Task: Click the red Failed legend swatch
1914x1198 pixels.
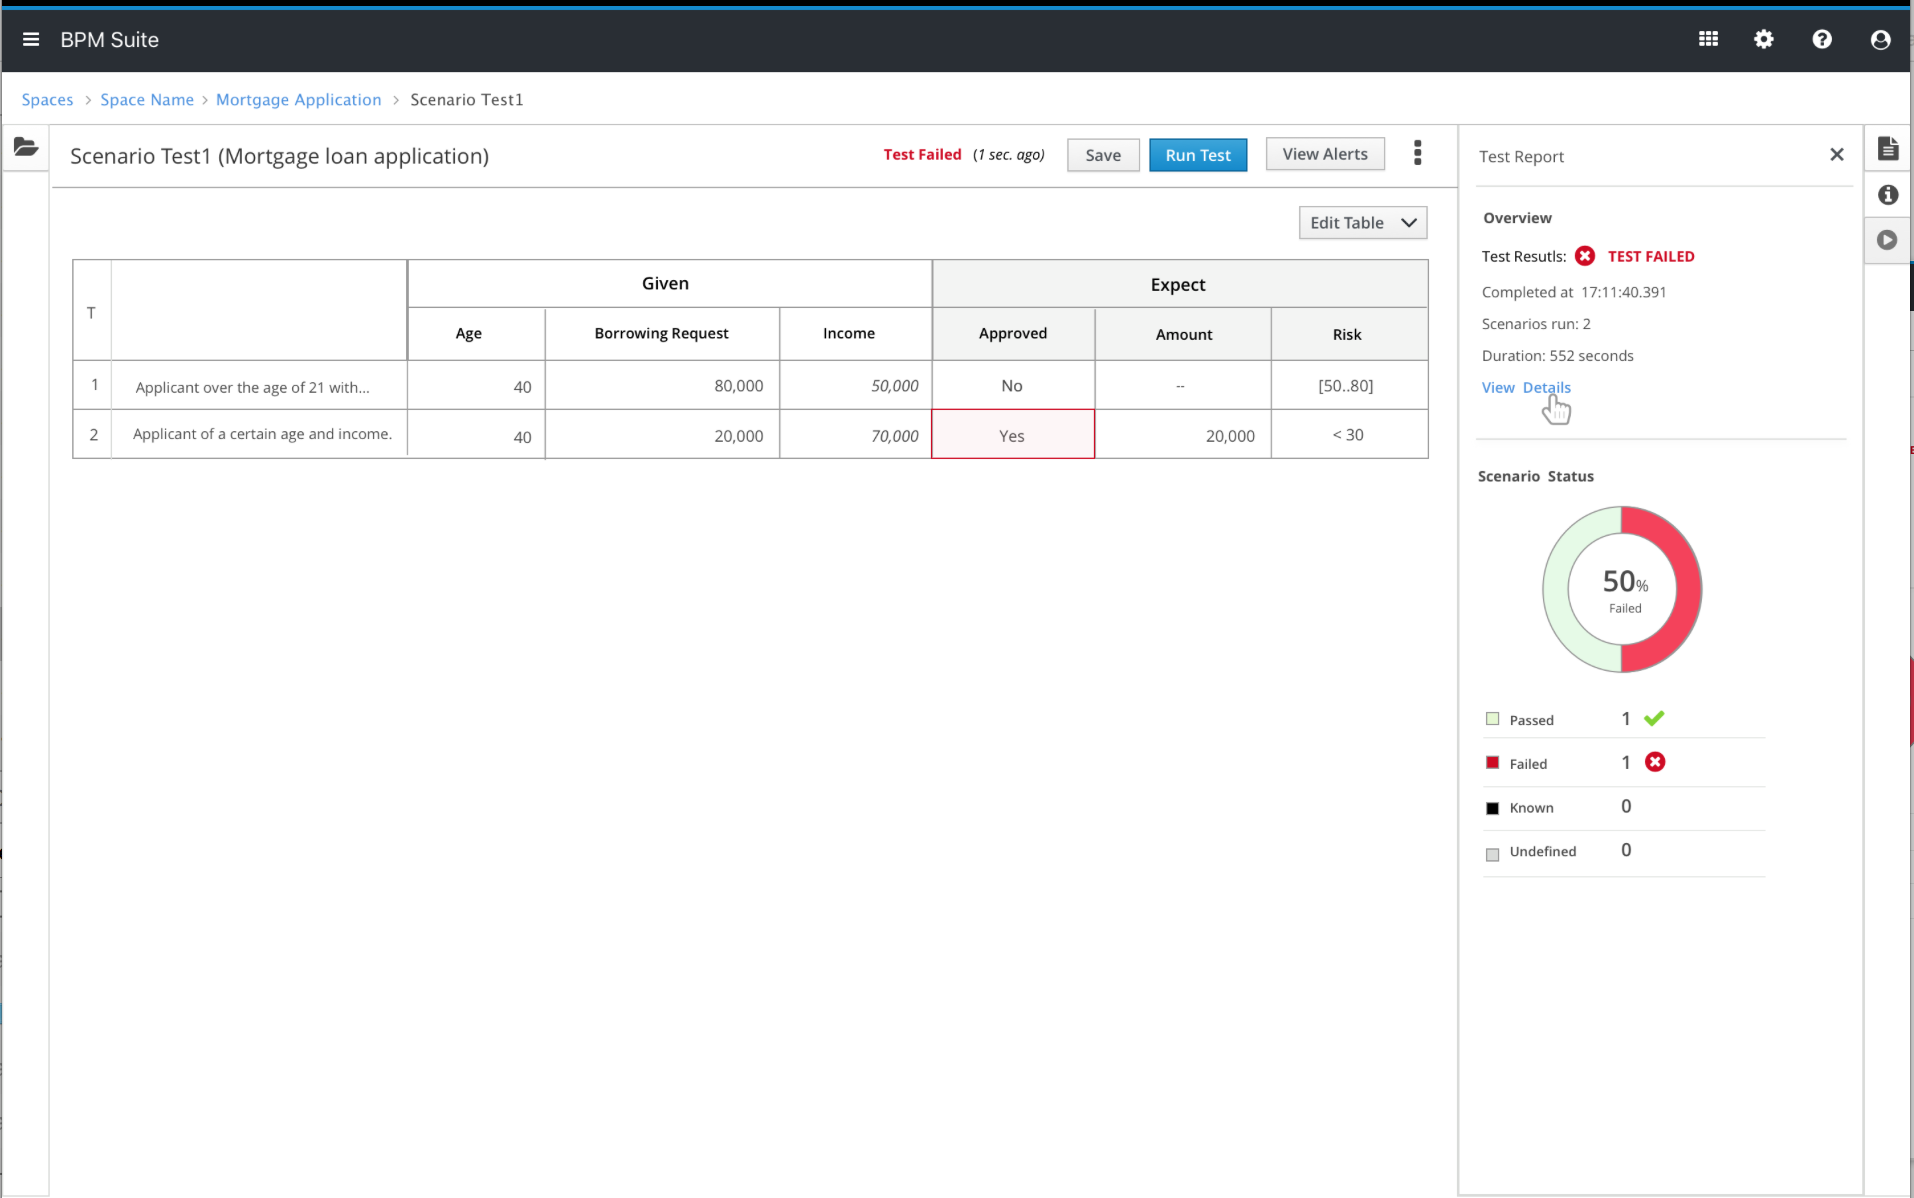Action: point(1492,763)
